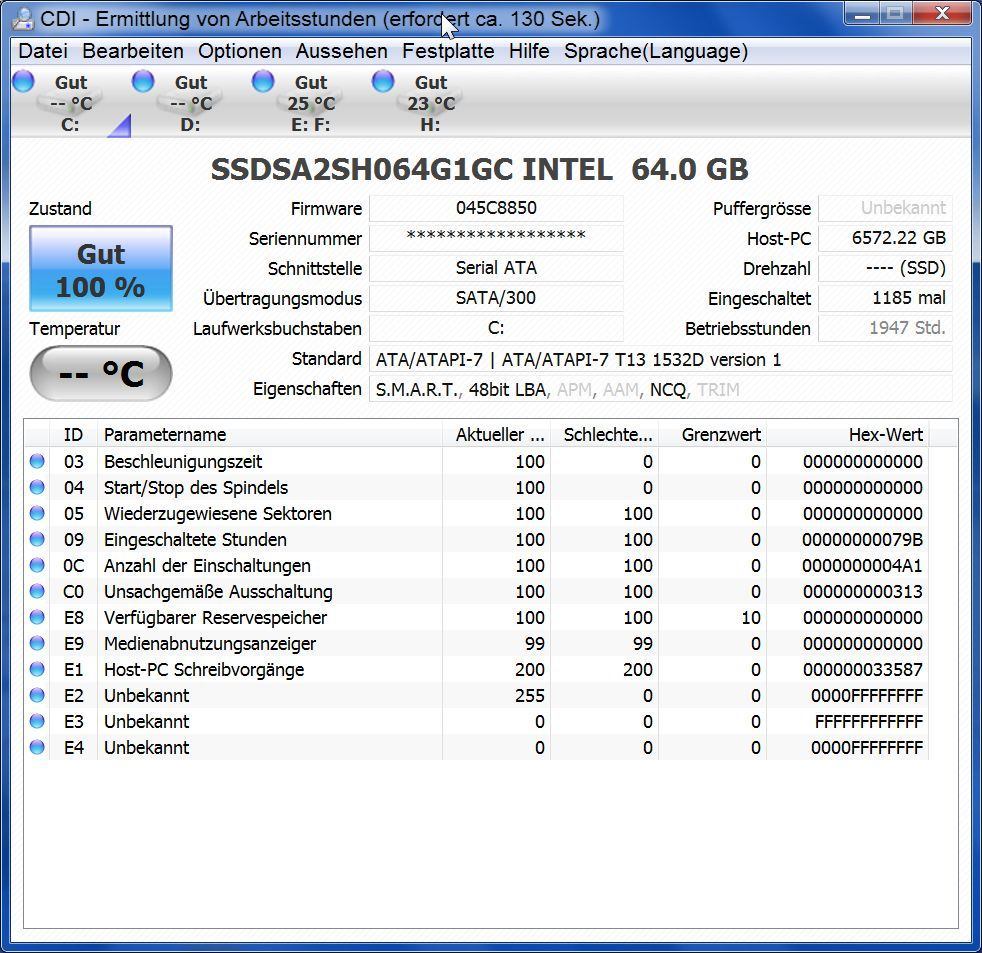Image resolution: width=982 pixels, height=953 pixels.
Task: Select drive E: F: disk entry
Action: [x=311, y=103]
